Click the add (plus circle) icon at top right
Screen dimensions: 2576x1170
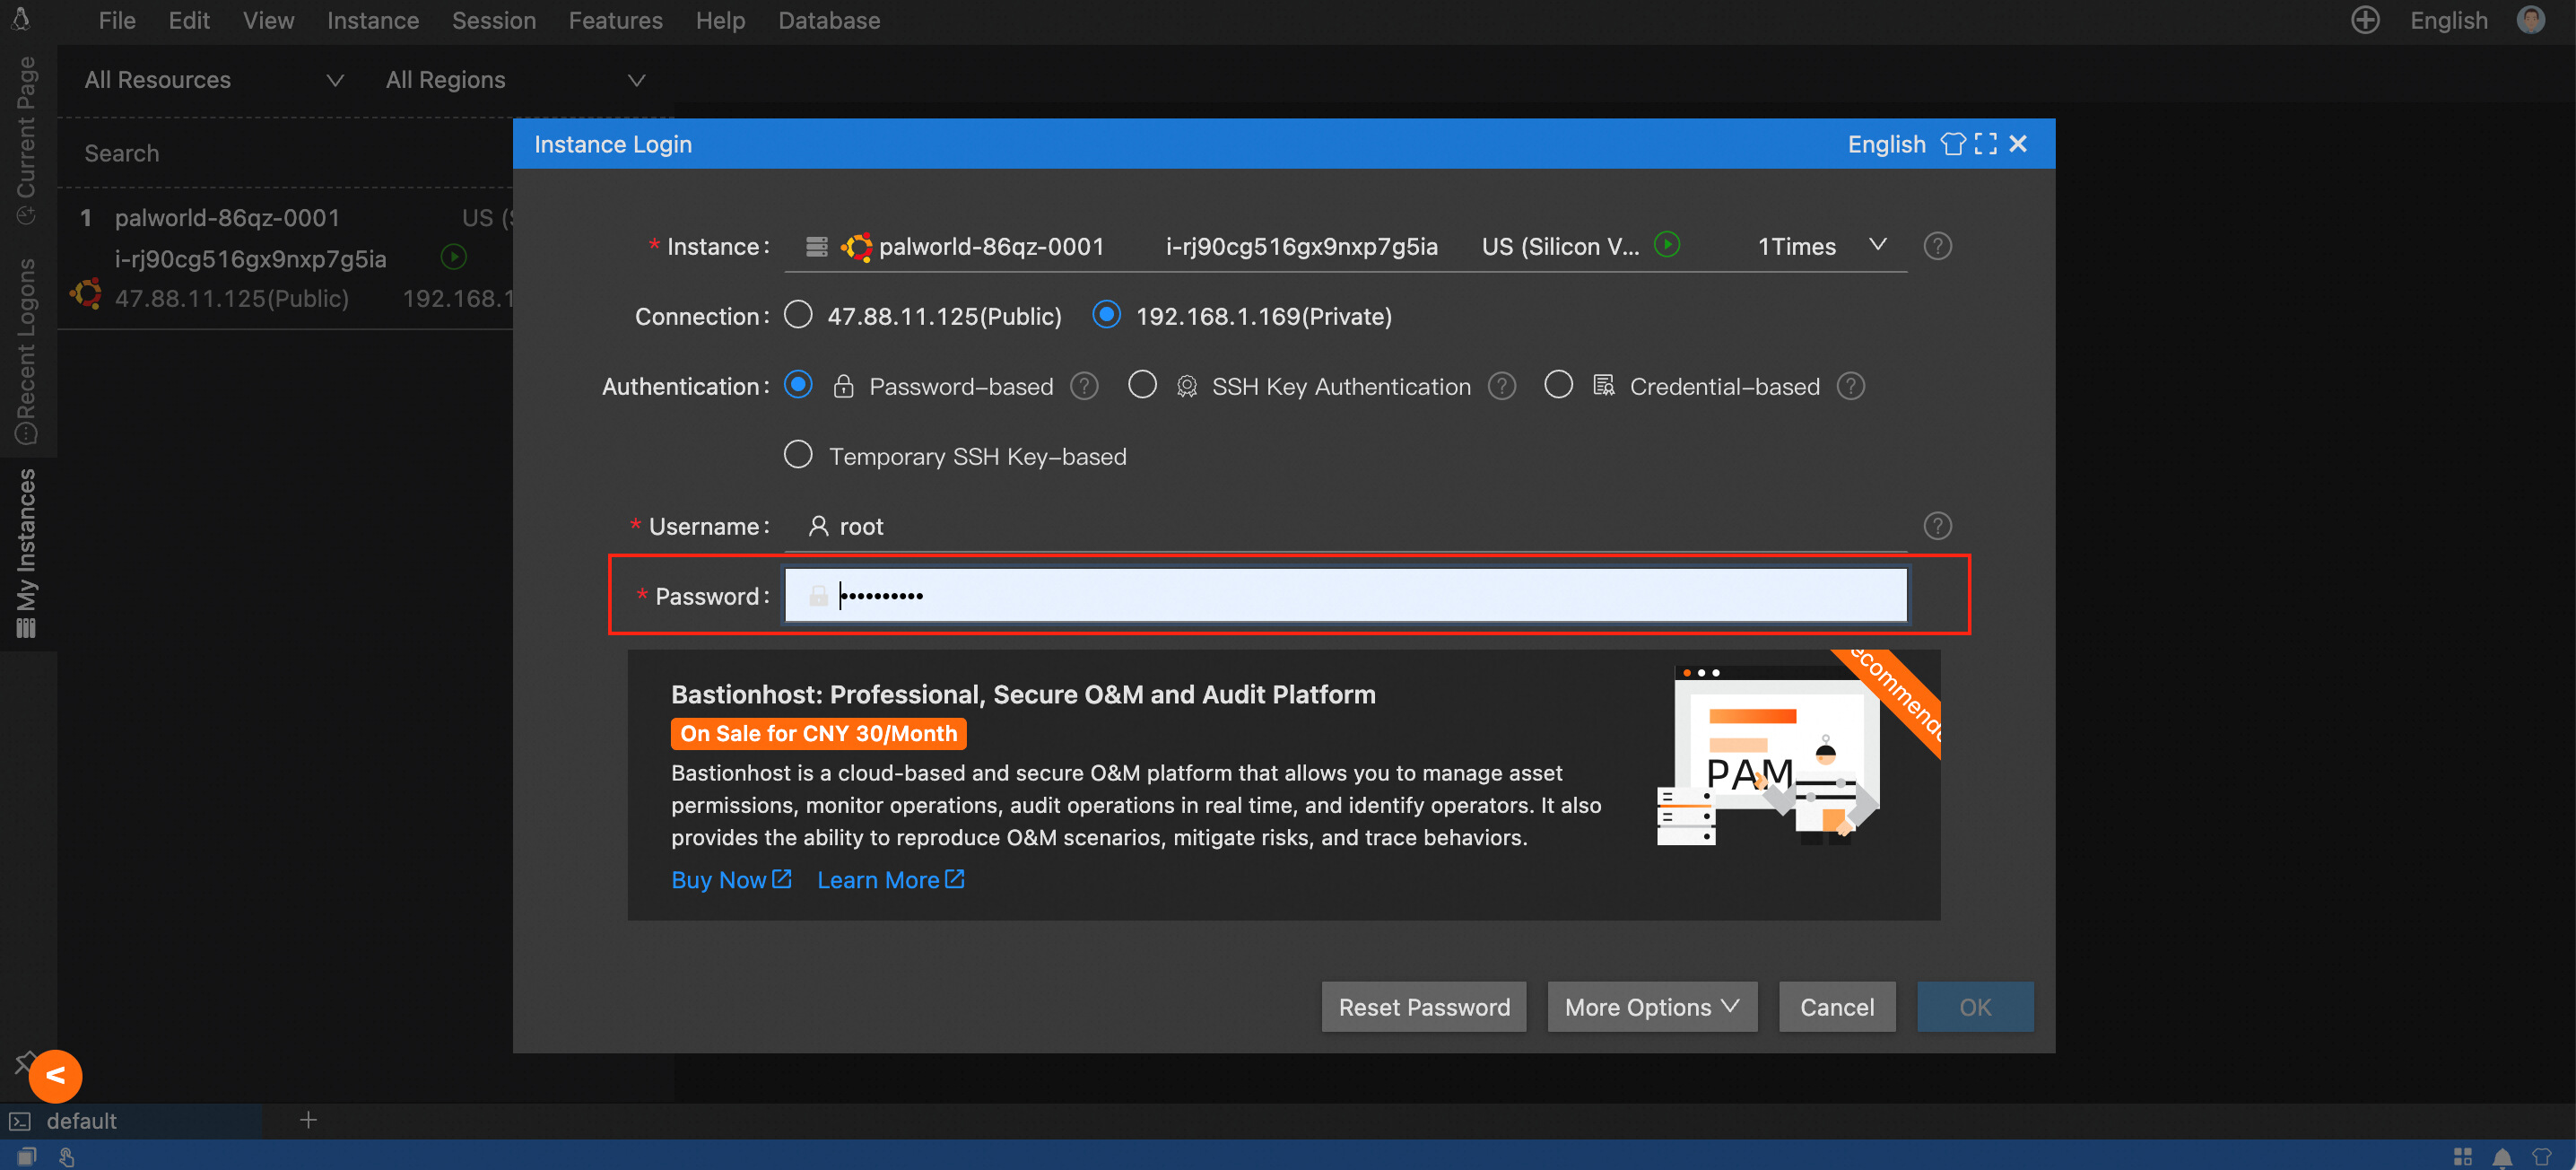coord(2365,20)
